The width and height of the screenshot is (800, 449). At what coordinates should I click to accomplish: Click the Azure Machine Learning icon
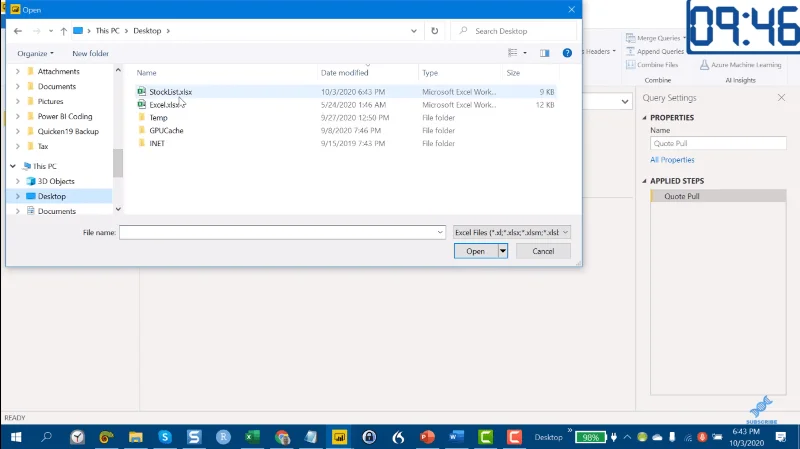704,65
